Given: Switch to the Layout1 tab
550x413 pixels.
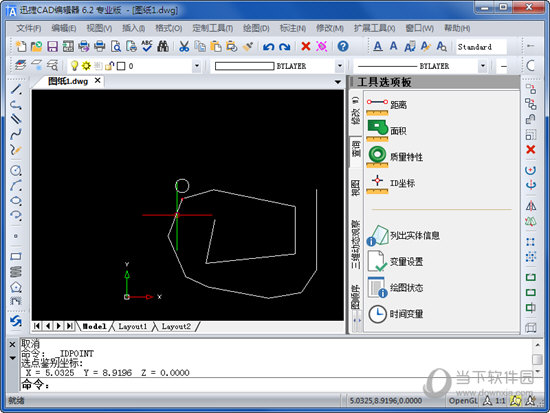Looking at the screenshot, I should pos(132,326).
